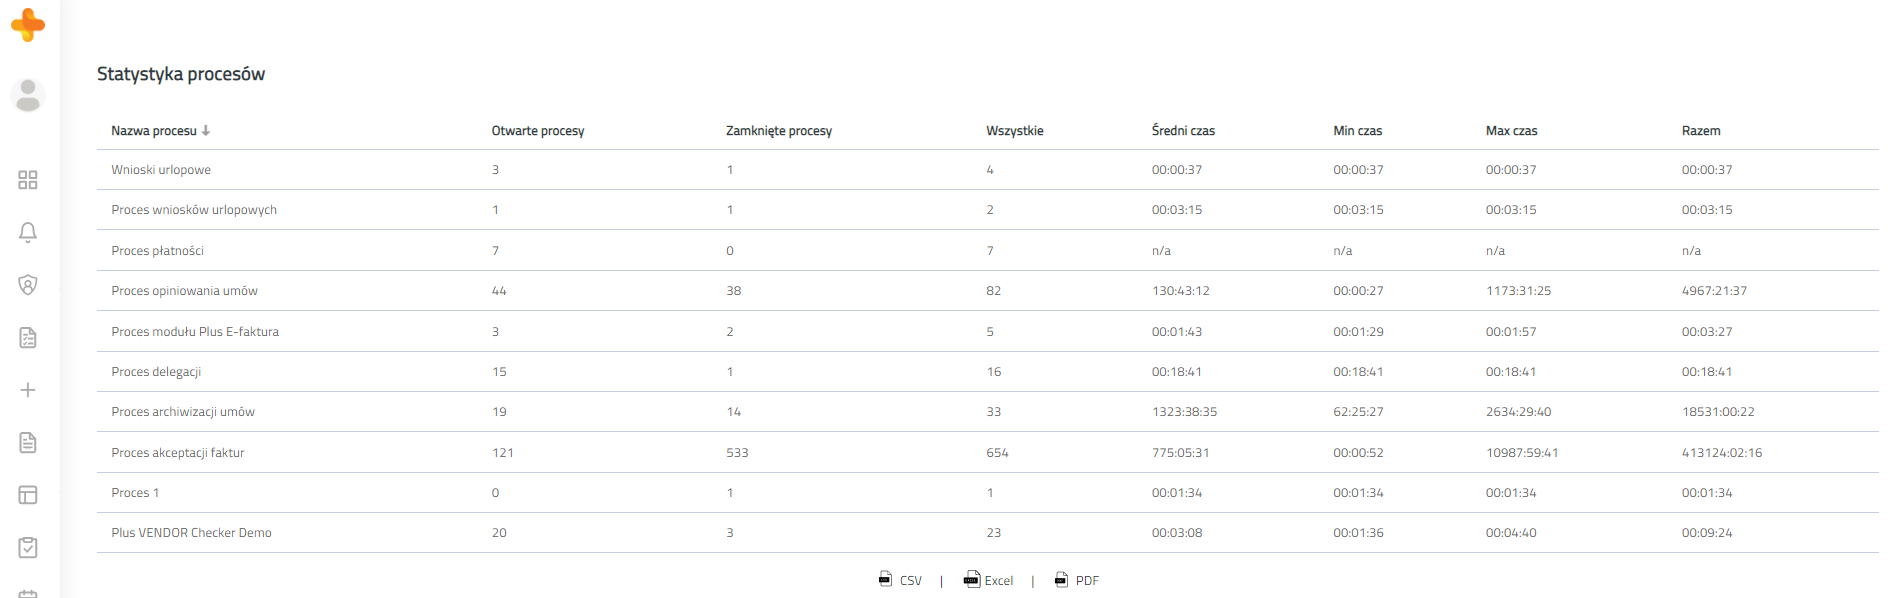Sort by Zamknięte procesy column header
Screen dimensions: 1892x598
[778, 131]
